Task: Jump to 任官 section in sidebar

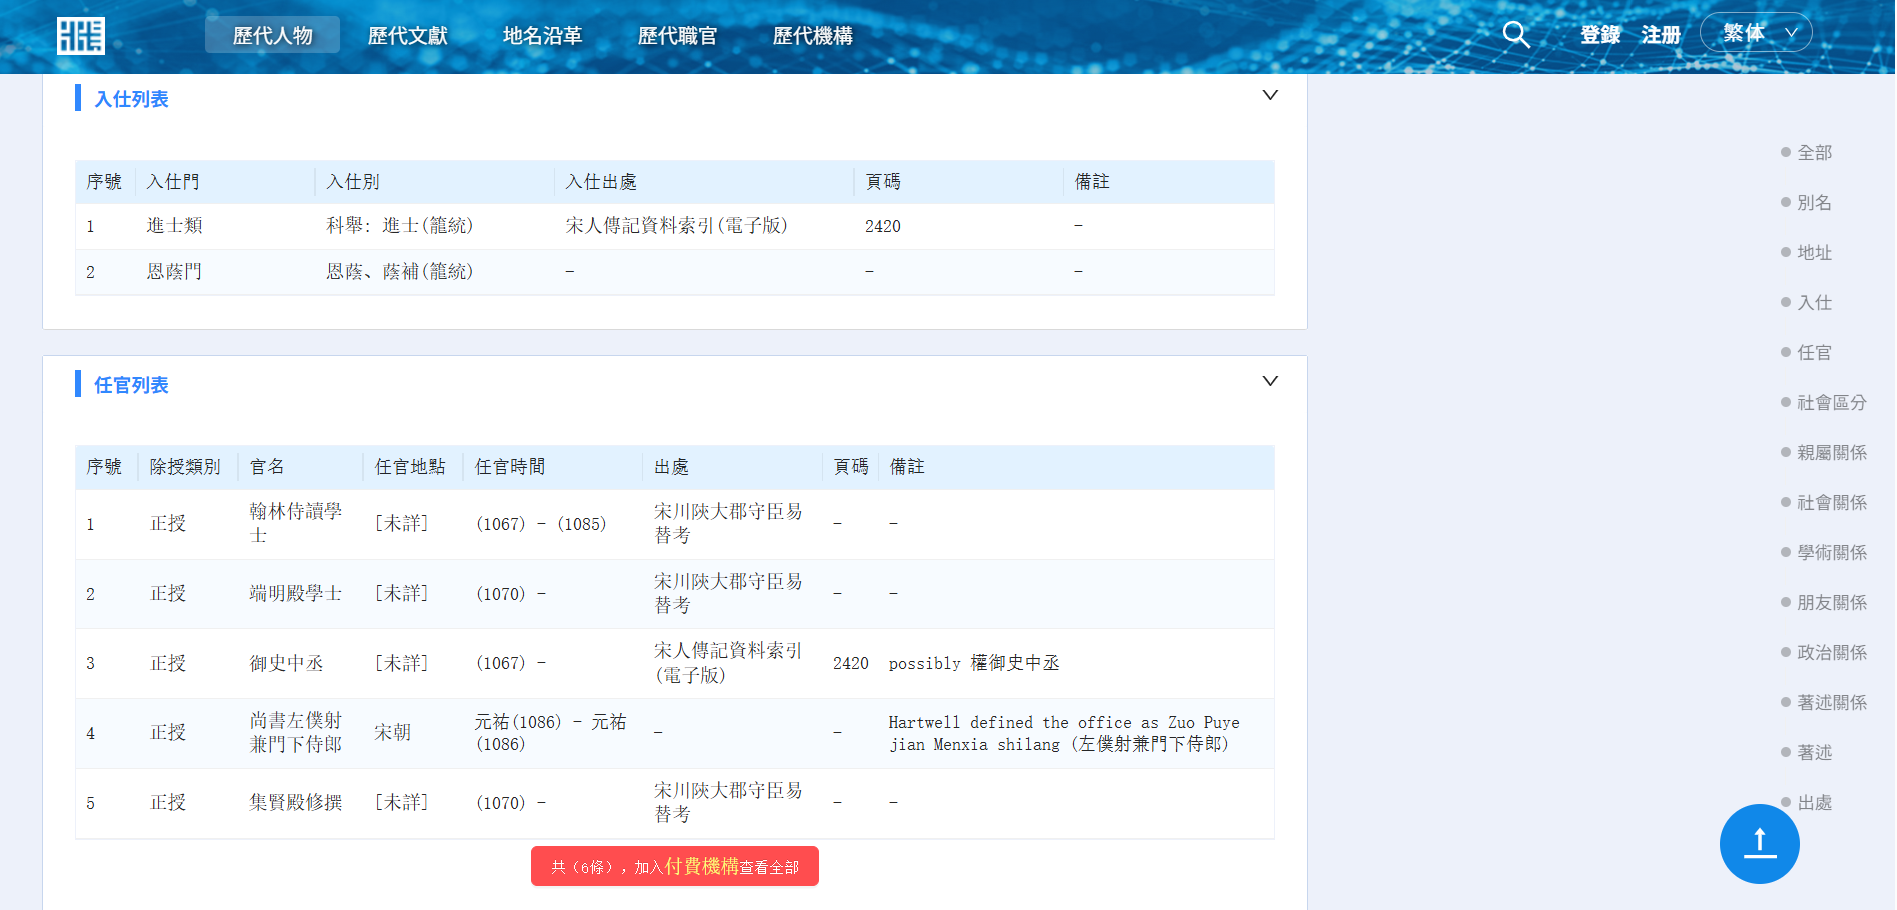Action: click(1814, 353)
